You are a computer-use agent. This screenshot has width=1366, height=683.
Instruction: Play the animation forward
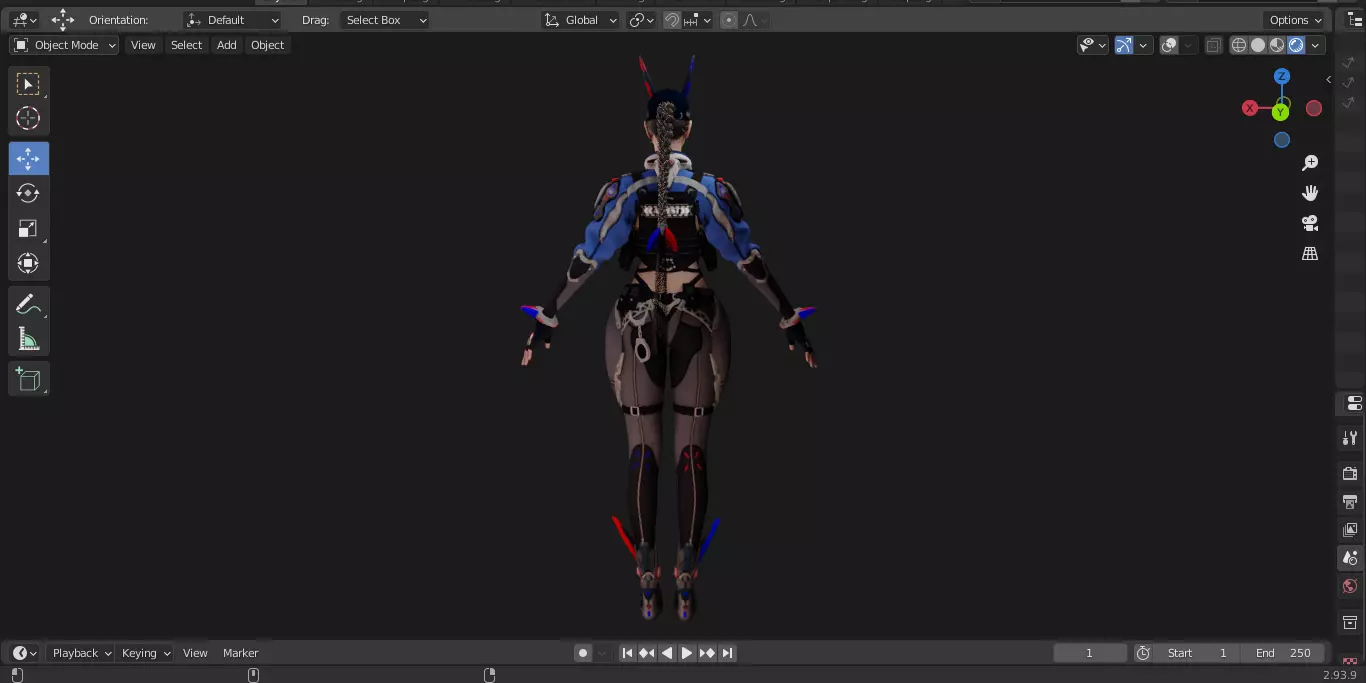[687, 653]
